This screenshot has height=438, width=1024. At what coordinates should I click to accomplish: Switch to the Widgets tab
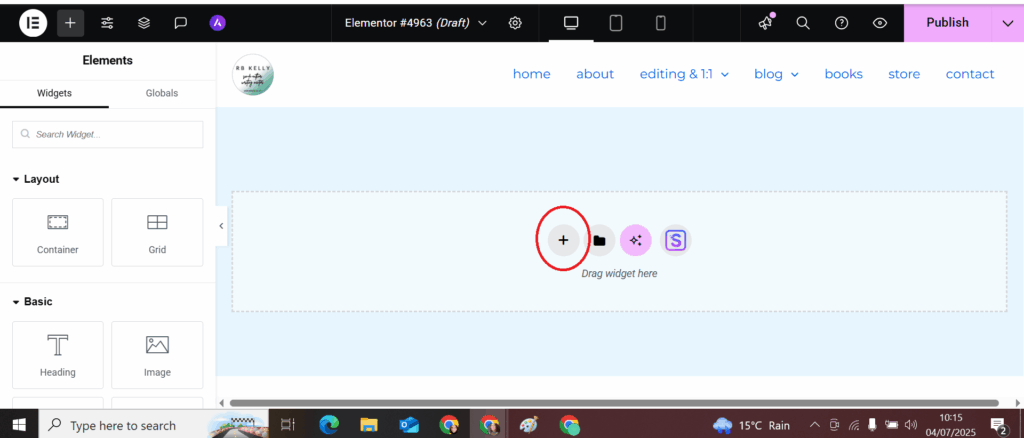tap(54, 93)
